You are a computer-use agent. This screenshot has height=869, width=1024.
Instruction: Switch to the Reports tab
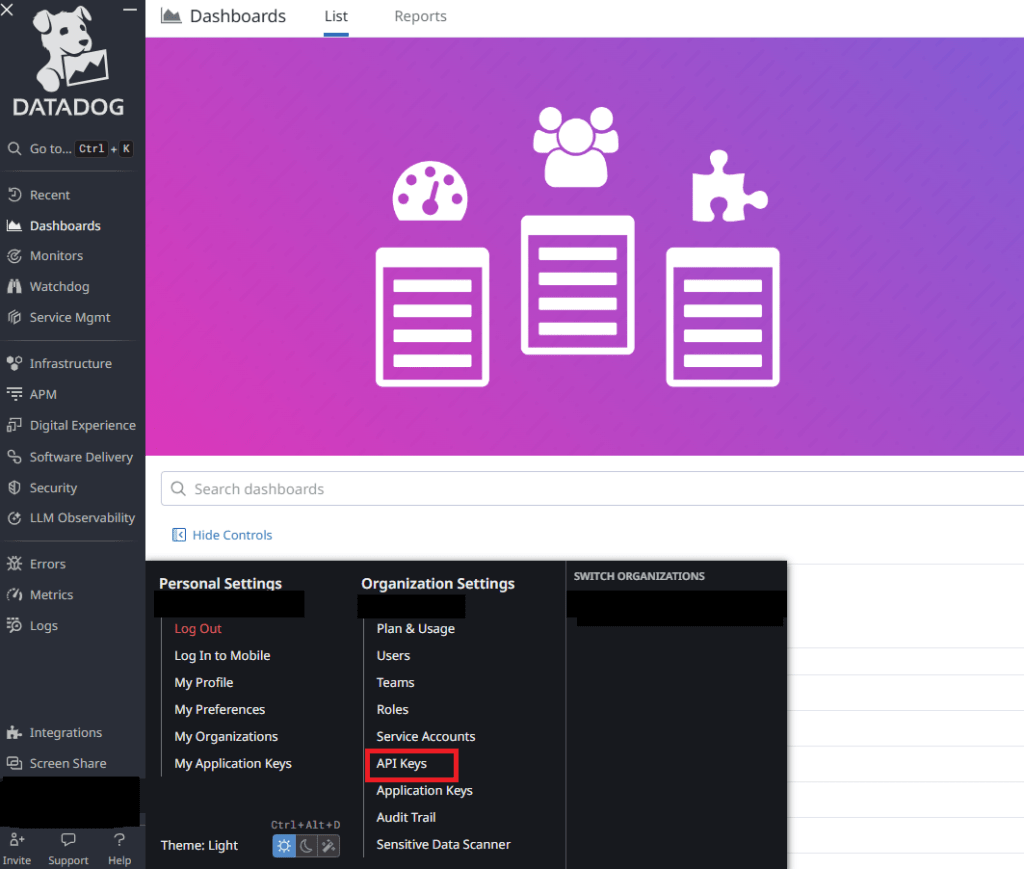pos(420,17)
